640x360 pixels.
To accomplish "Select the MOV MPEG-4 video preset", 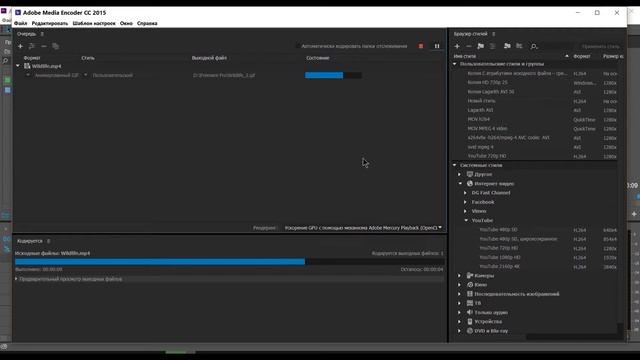I will [487, 129].
